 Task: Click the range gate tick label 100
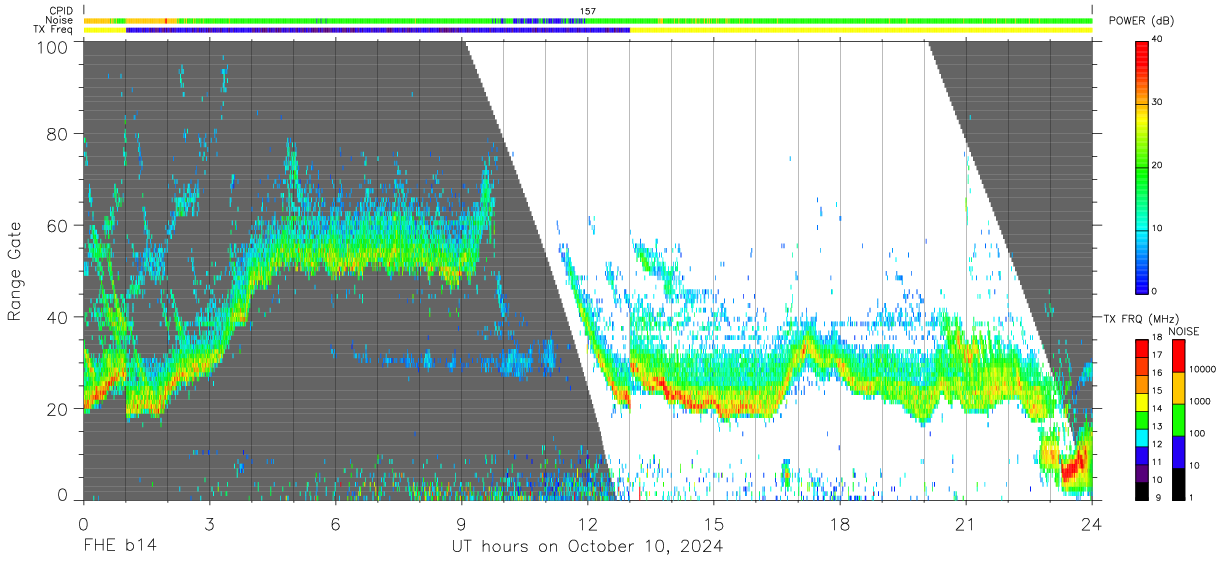[53, 46]
